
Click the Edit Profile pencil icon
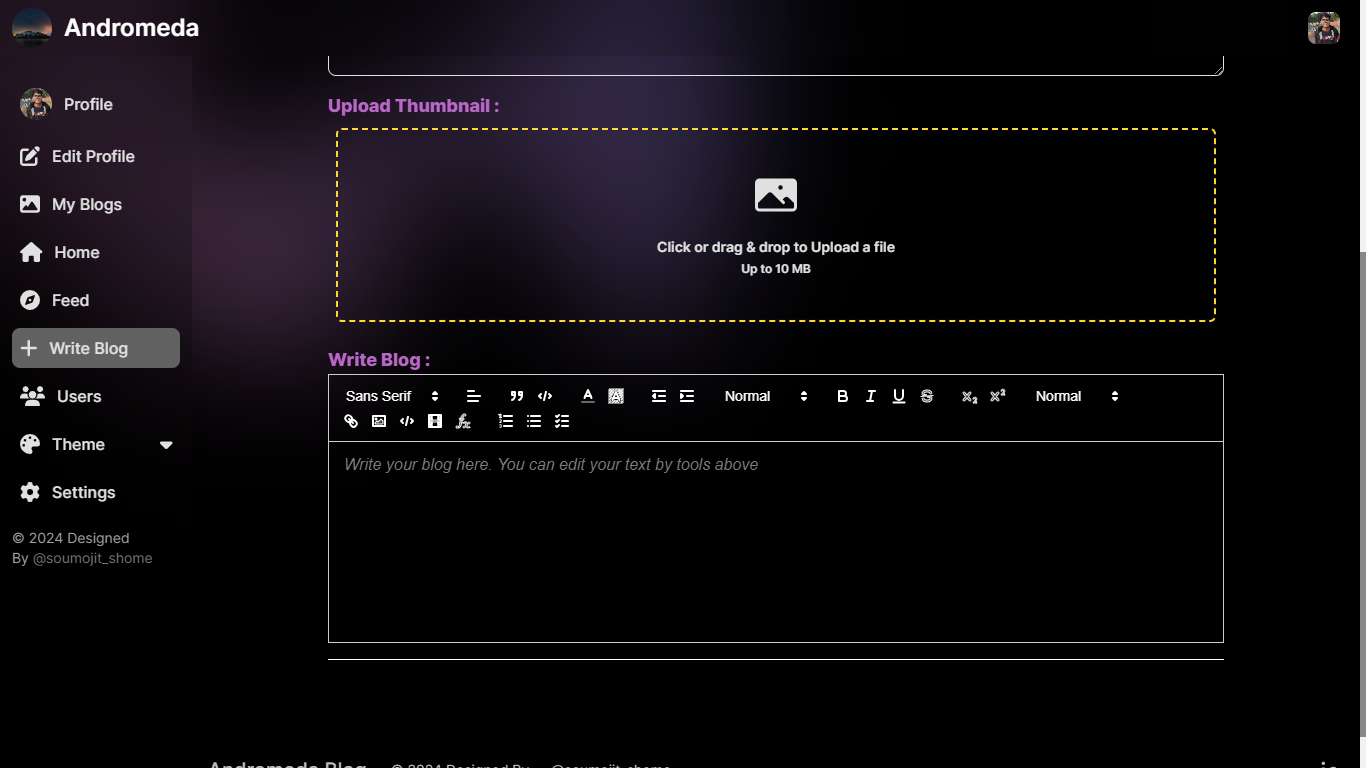[31, 156]
